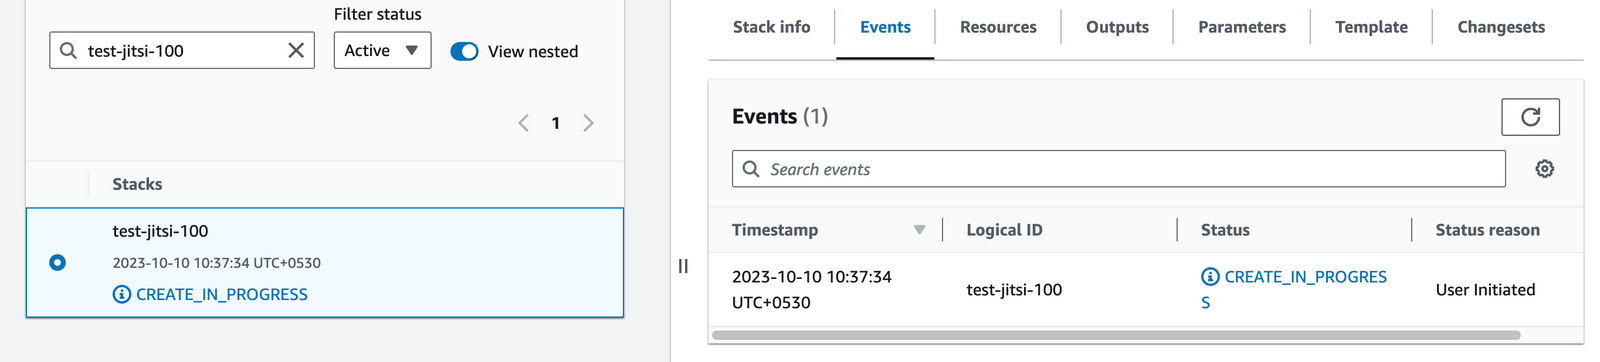
Task: Click page number 1 in pagination
Action: pos(555,123)
